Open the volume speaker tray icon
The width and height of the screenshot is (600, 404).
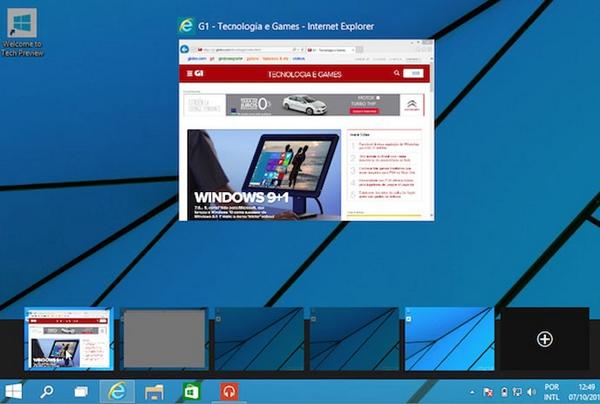(531, 392)
